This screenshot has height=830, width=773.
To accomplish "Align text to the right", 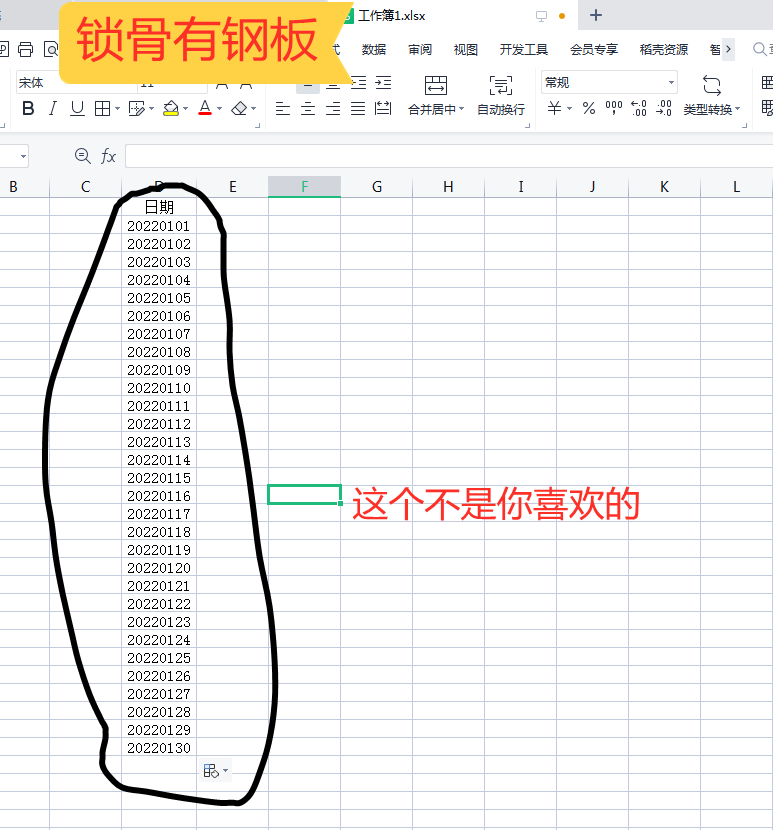I will [333, 109].
